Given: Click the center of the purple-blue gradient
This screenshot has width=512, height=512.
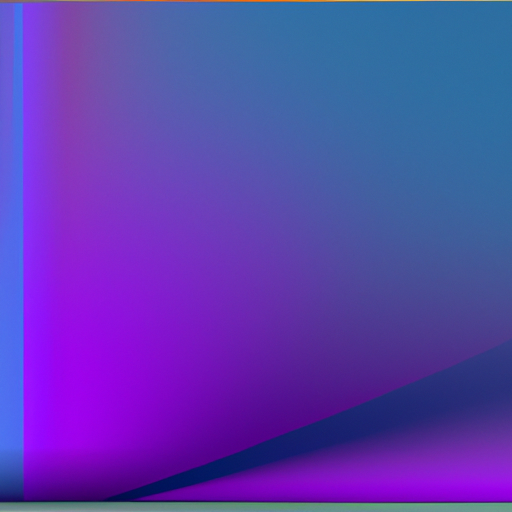Looking at the screenshot, I should point(233,200).
